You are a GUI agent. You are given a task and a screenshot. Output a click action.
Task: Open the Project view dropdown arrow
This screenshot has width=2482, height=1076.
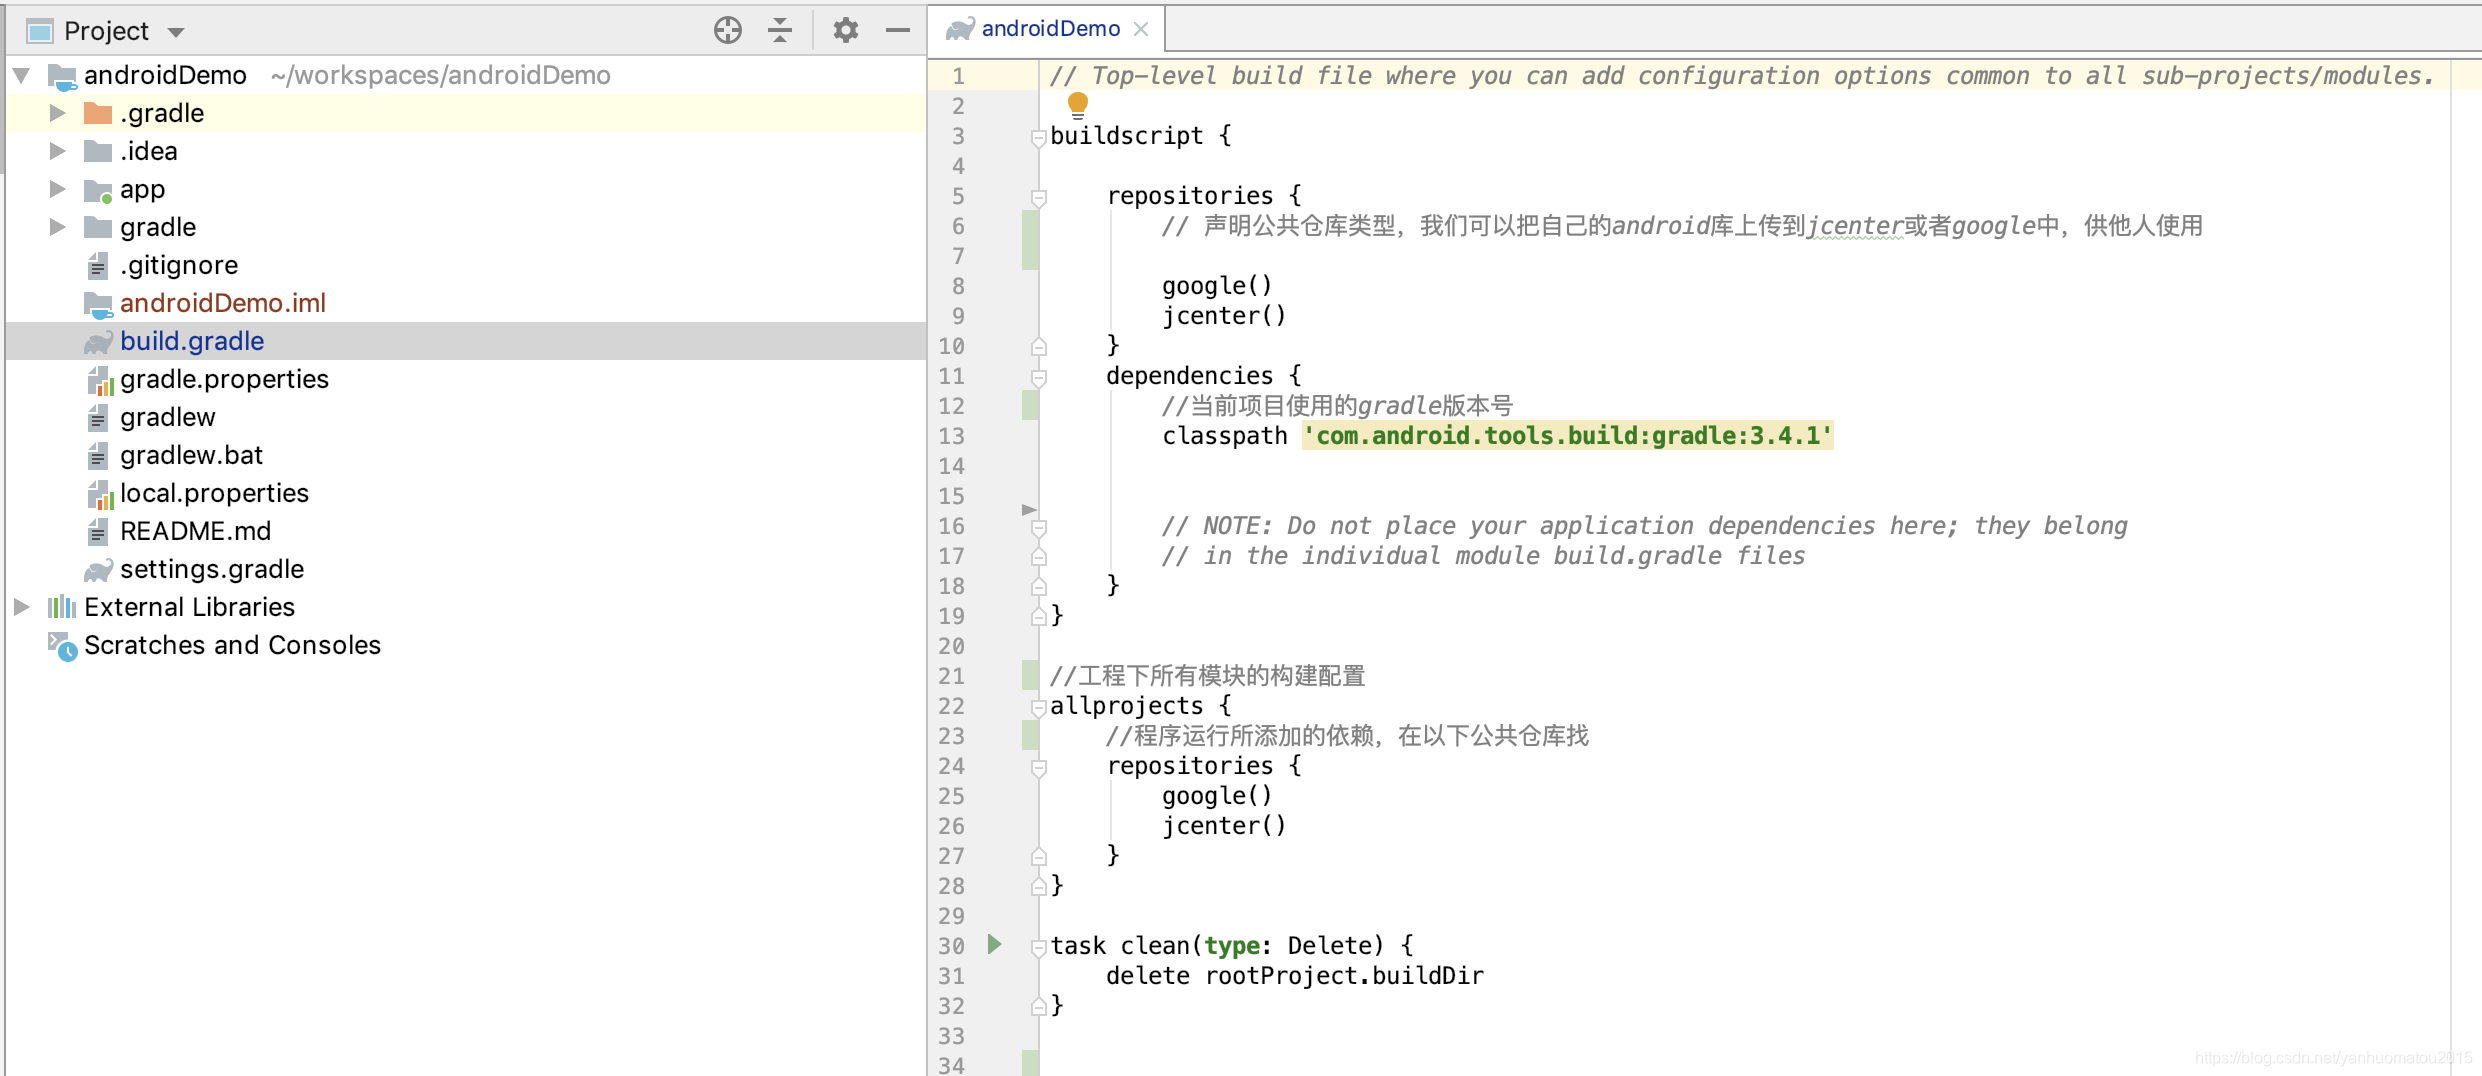tap(176, 32)
